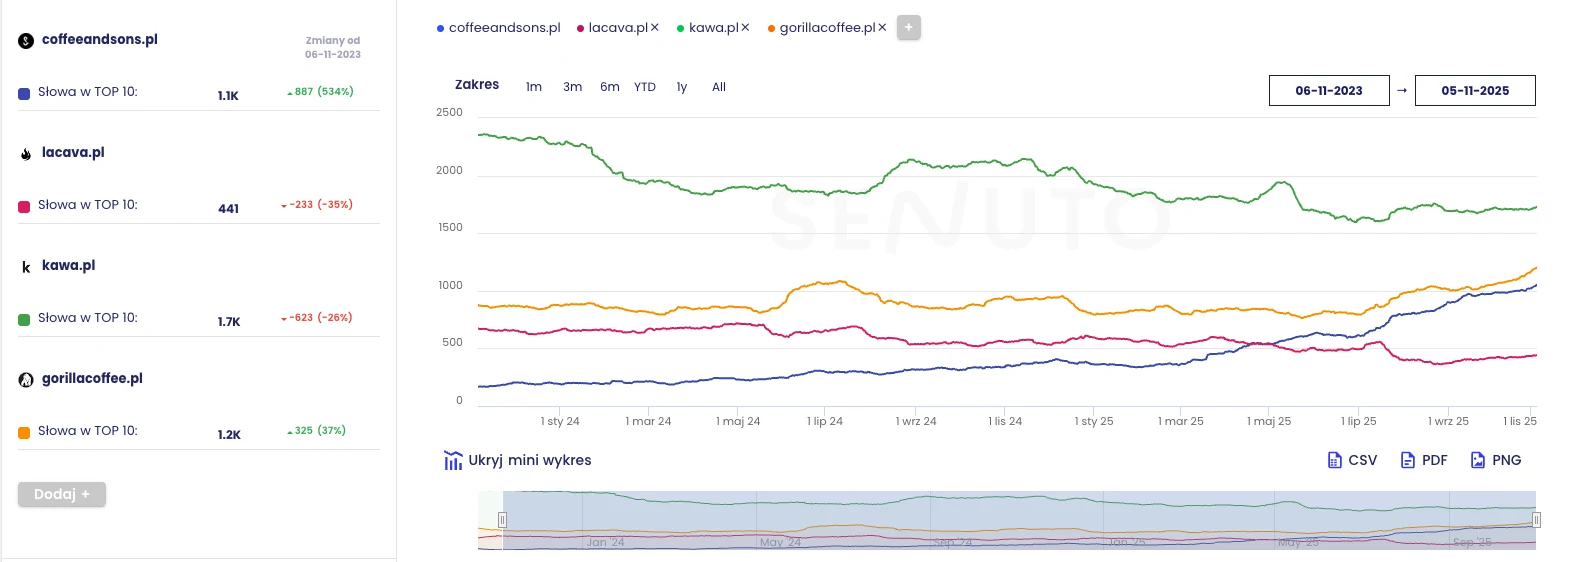Open the end date field 05-11-2025

(x=1475, y=90)
